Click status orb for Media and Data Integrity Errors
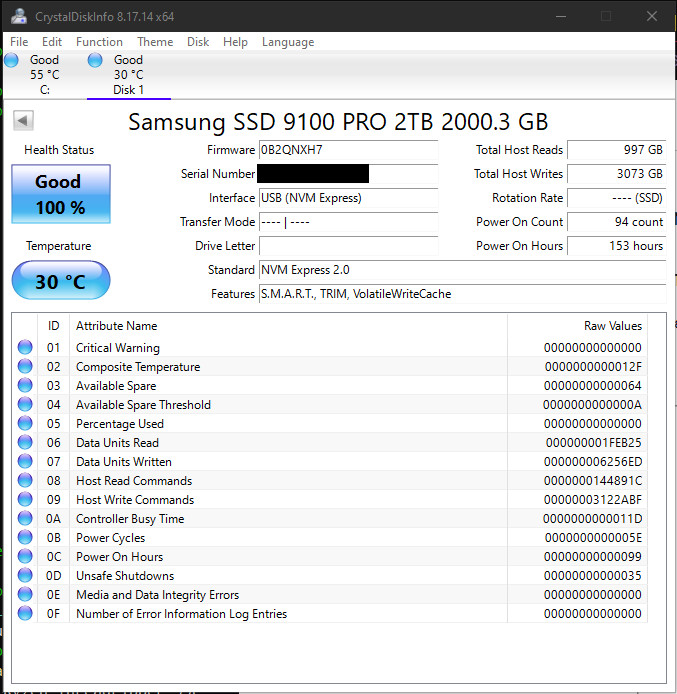The width and height of the screenshot is (677, 694). pyautogui.click(x=25, y=594)
